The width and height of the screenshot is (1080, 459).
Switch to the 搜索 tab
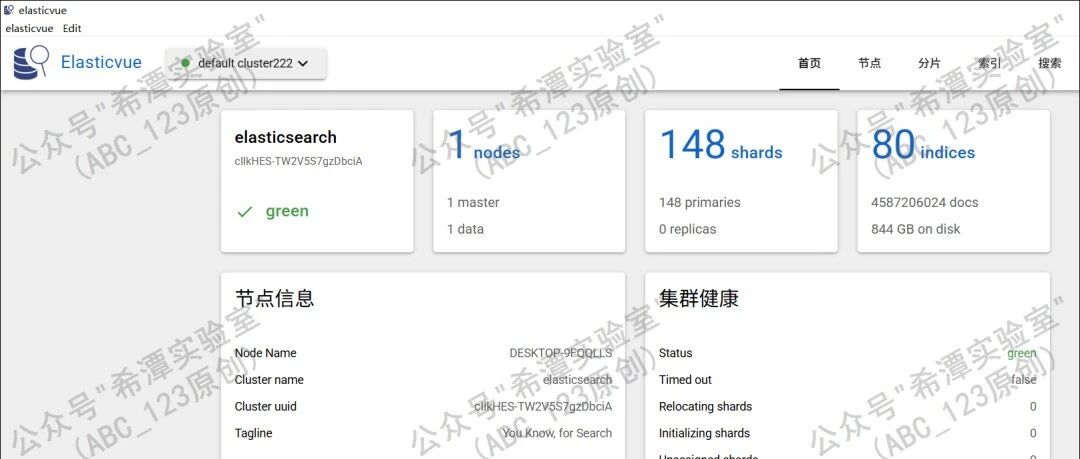click(1050, 63)
